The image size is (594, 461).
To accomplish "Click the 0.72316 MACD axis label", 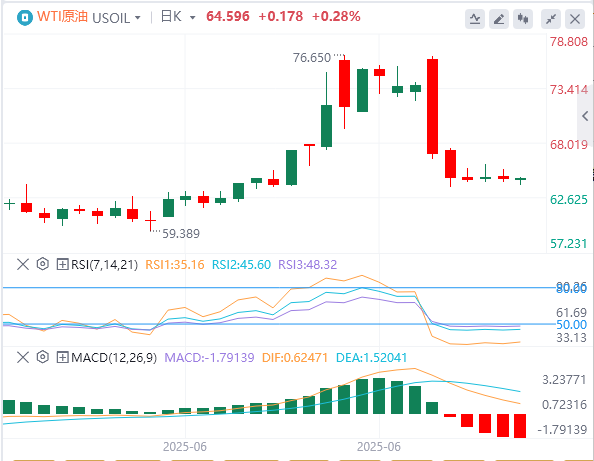I will [x=564, y=405].
